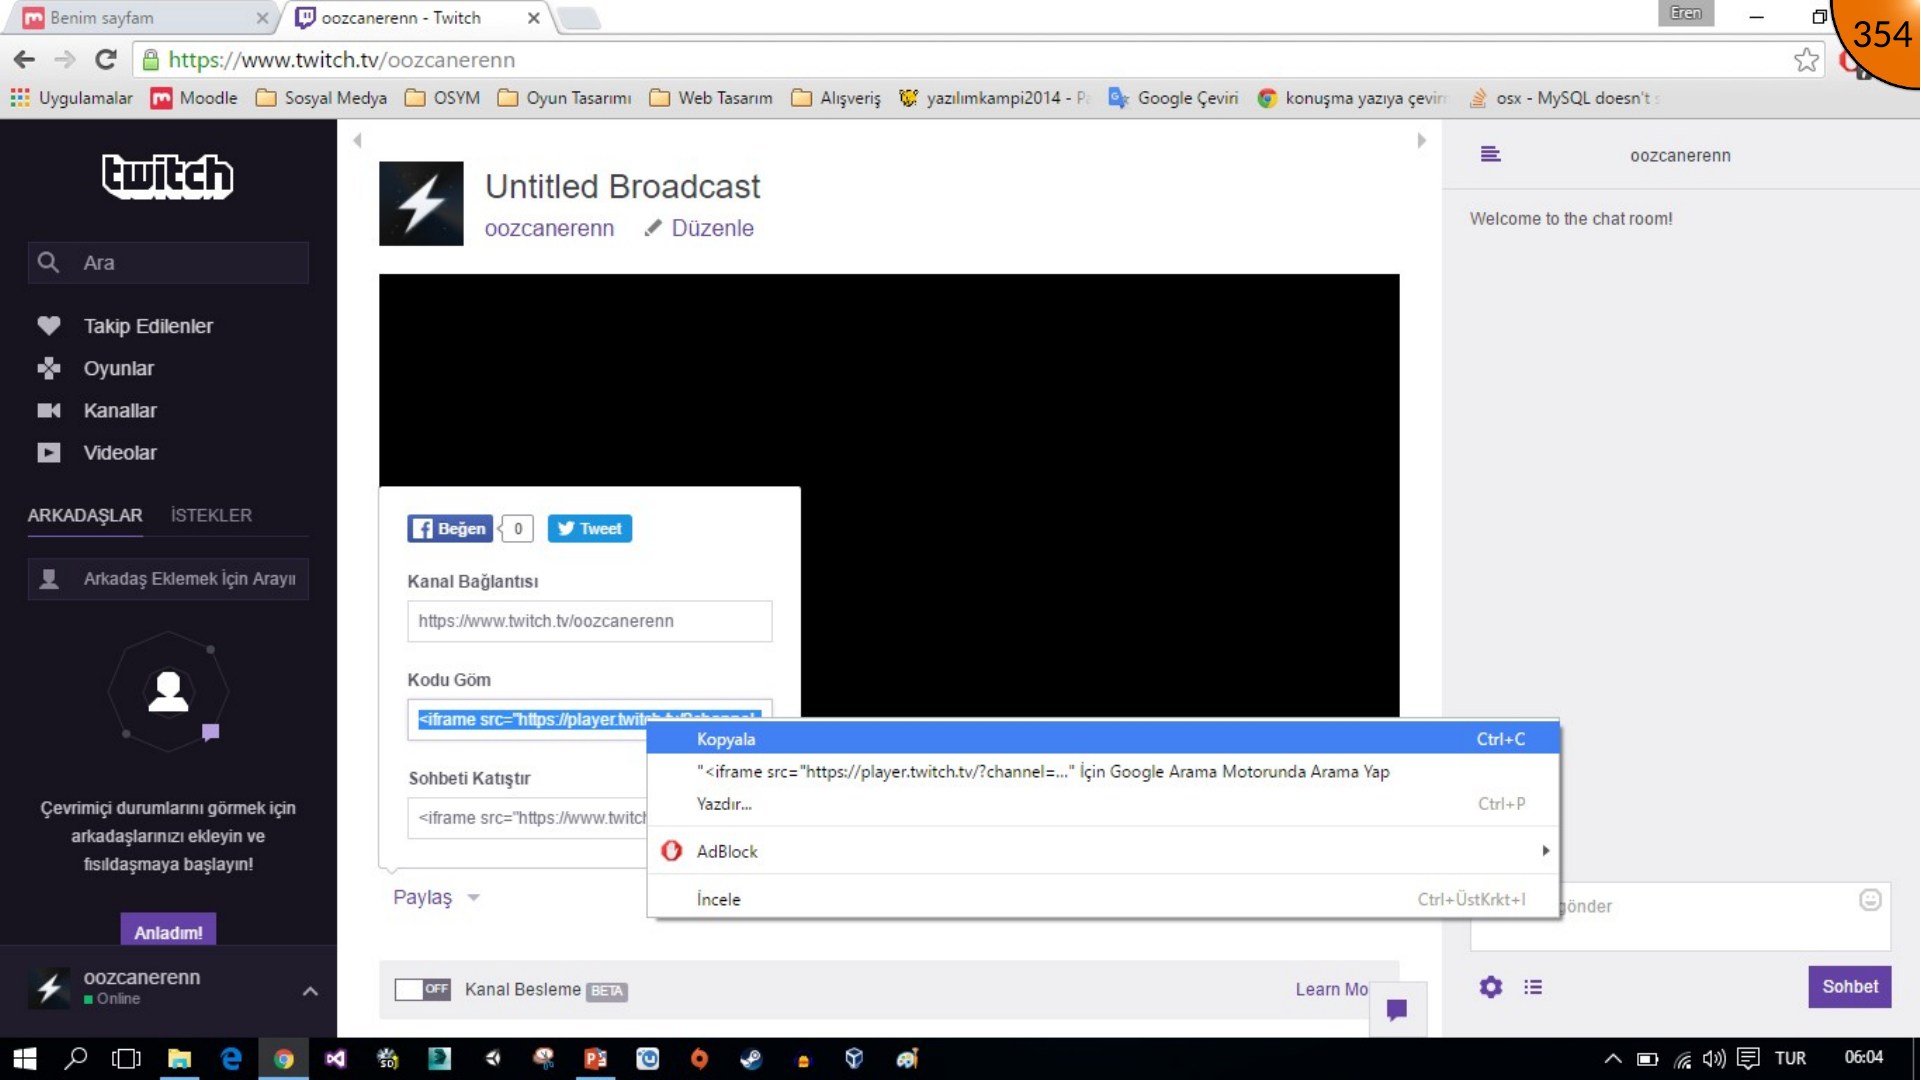
Task: Open Videolar play icon
Action: (x=48, y=452)
